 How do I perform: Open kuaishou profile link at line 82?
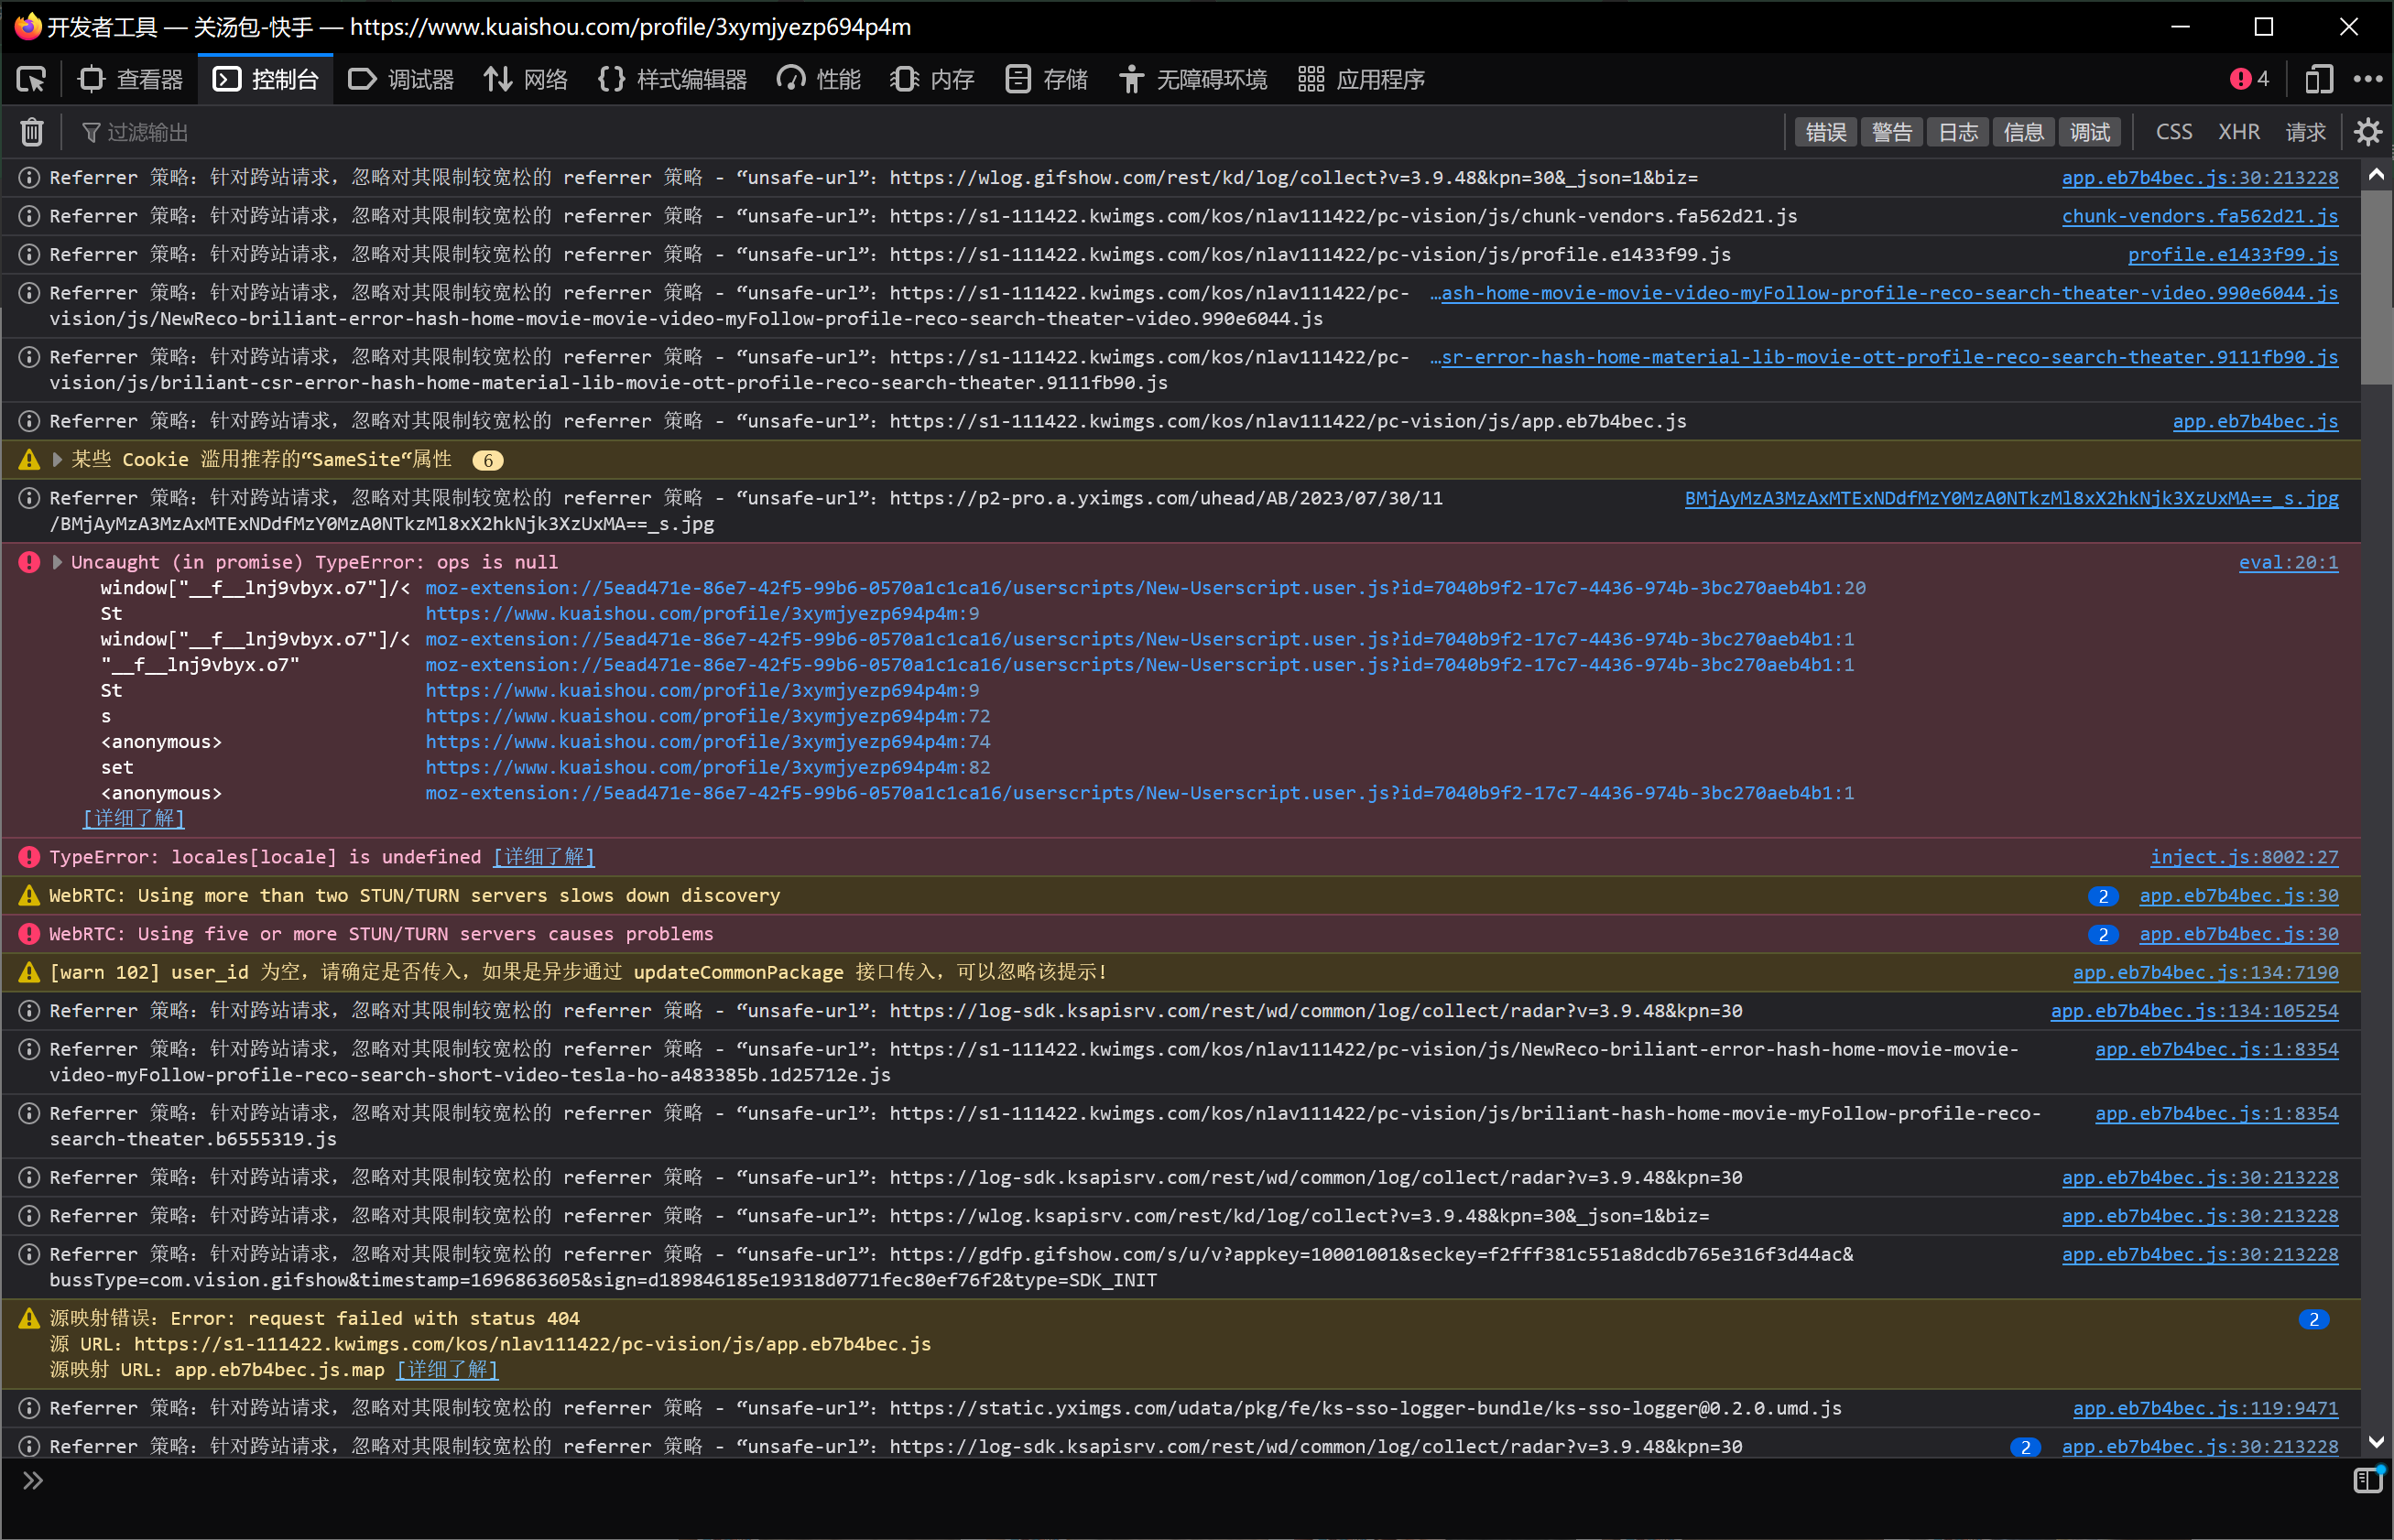707,767
